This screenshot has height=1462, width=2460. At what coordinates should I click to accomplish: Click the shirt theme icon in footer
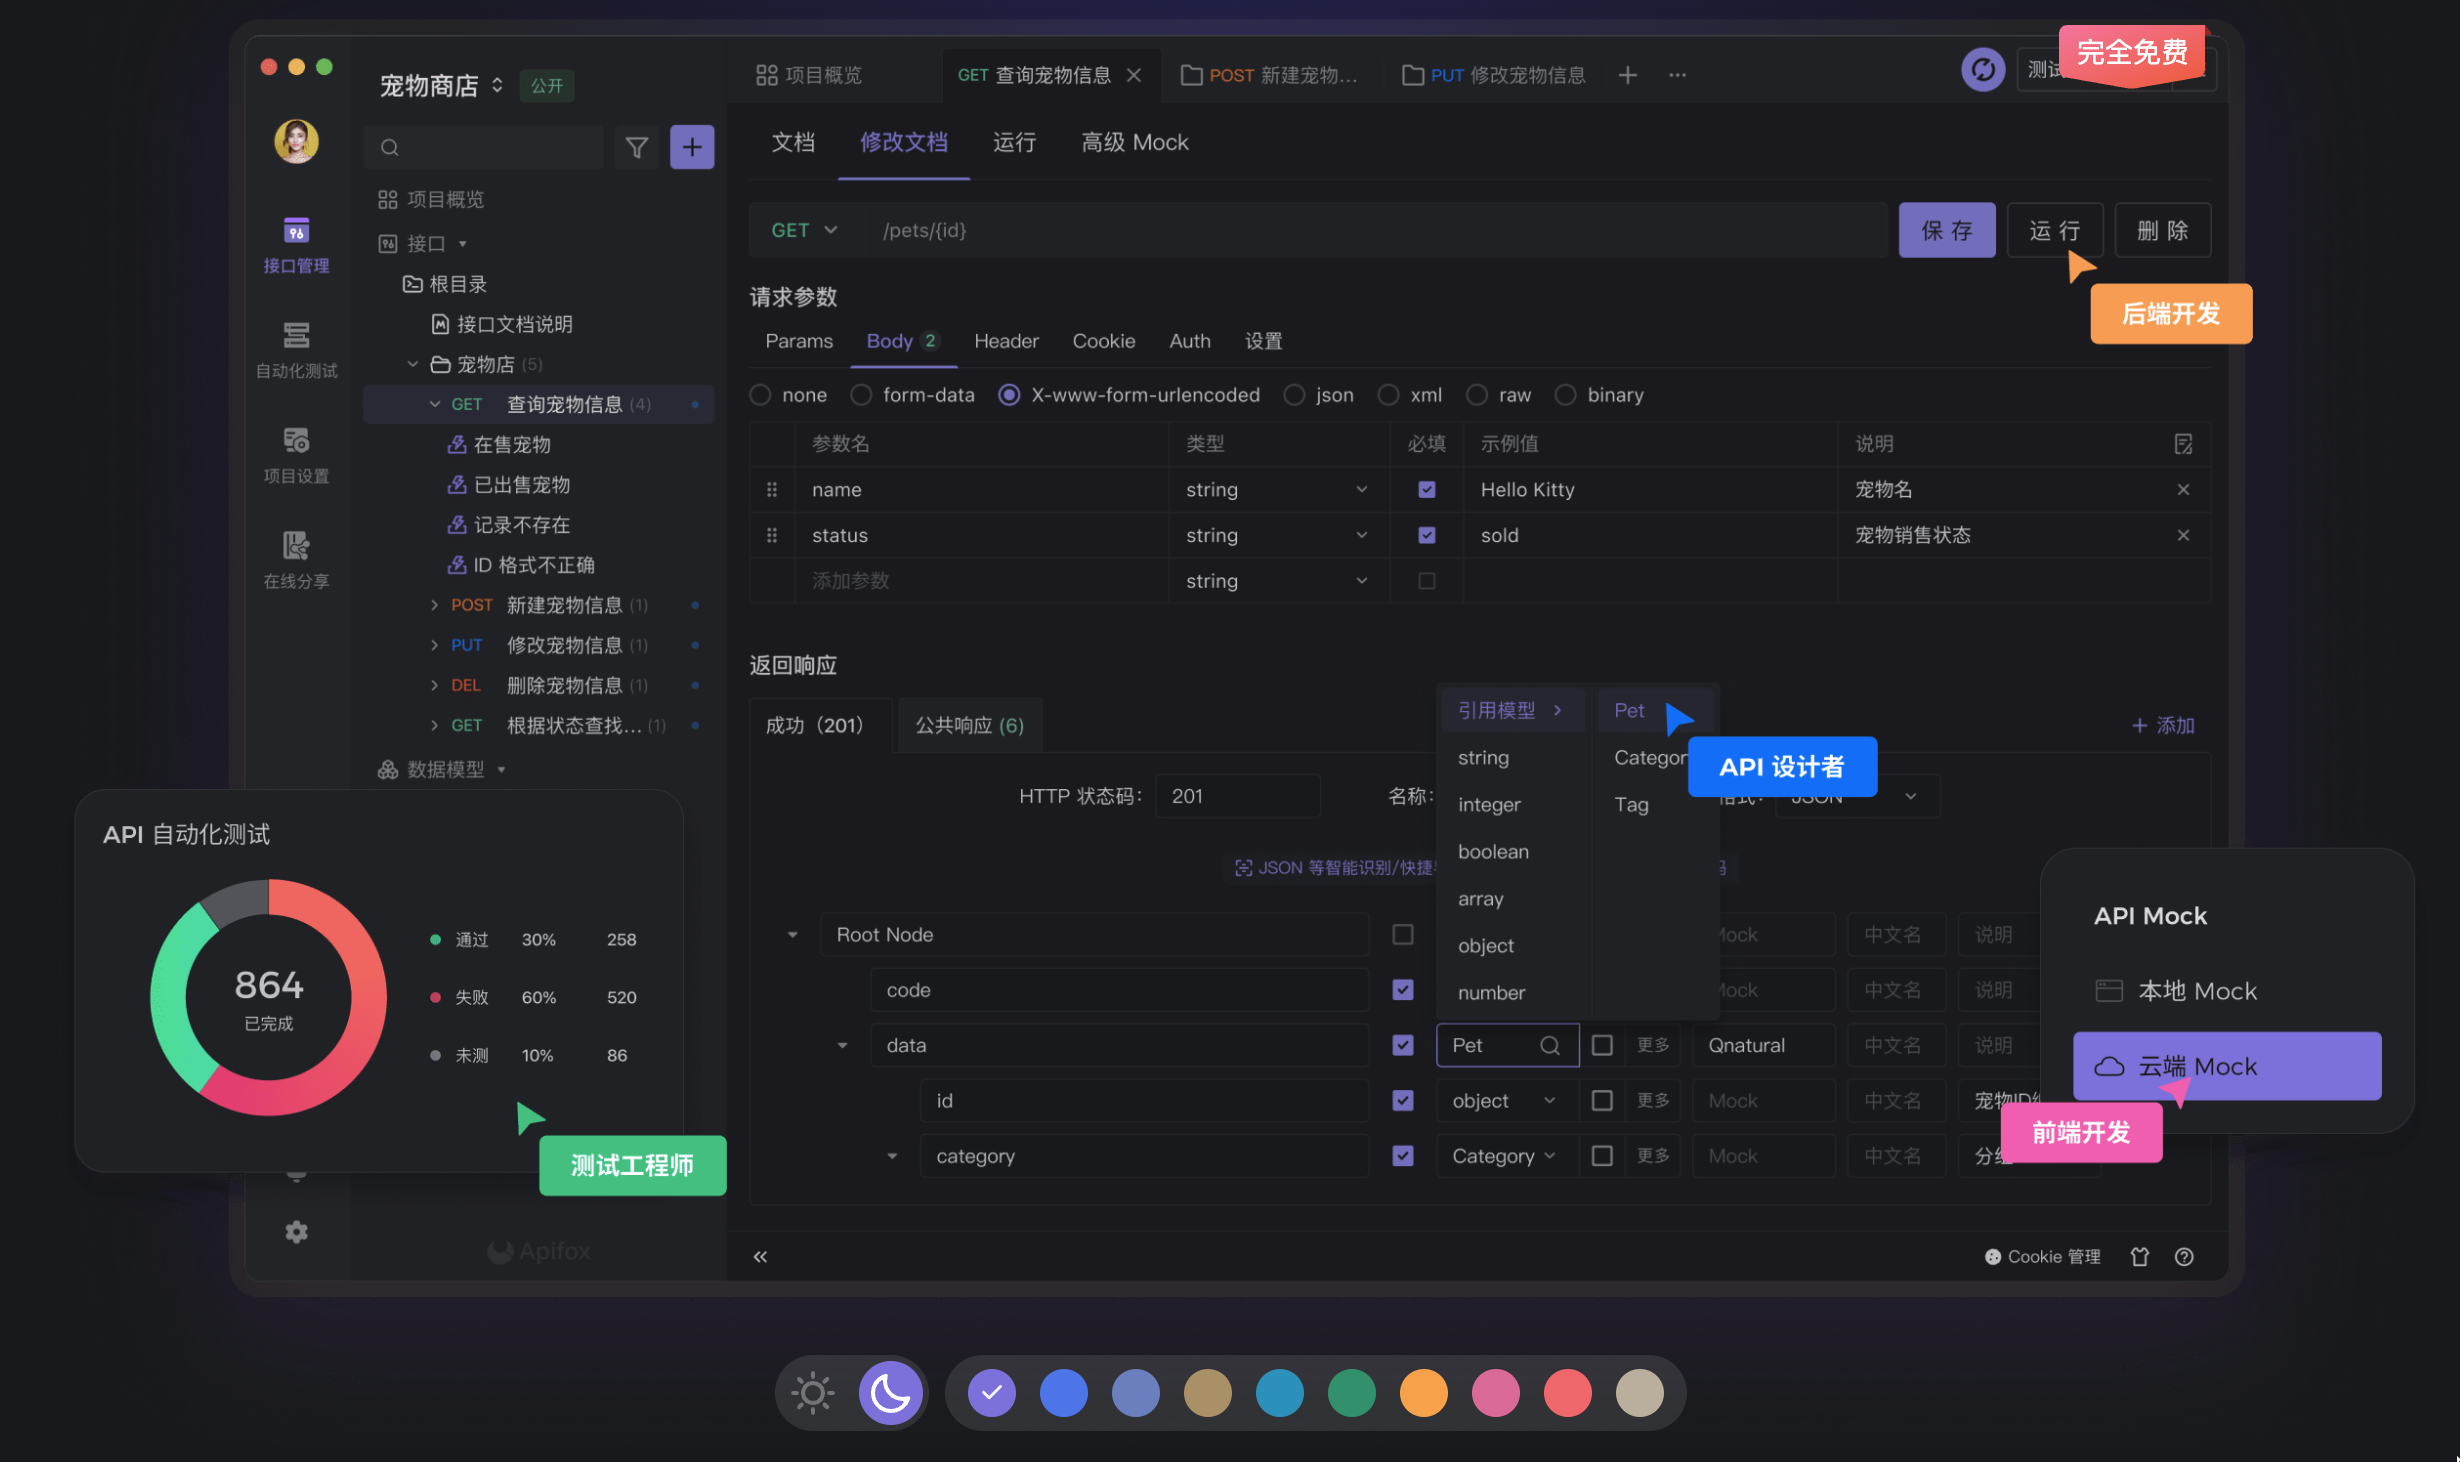2140,1257
